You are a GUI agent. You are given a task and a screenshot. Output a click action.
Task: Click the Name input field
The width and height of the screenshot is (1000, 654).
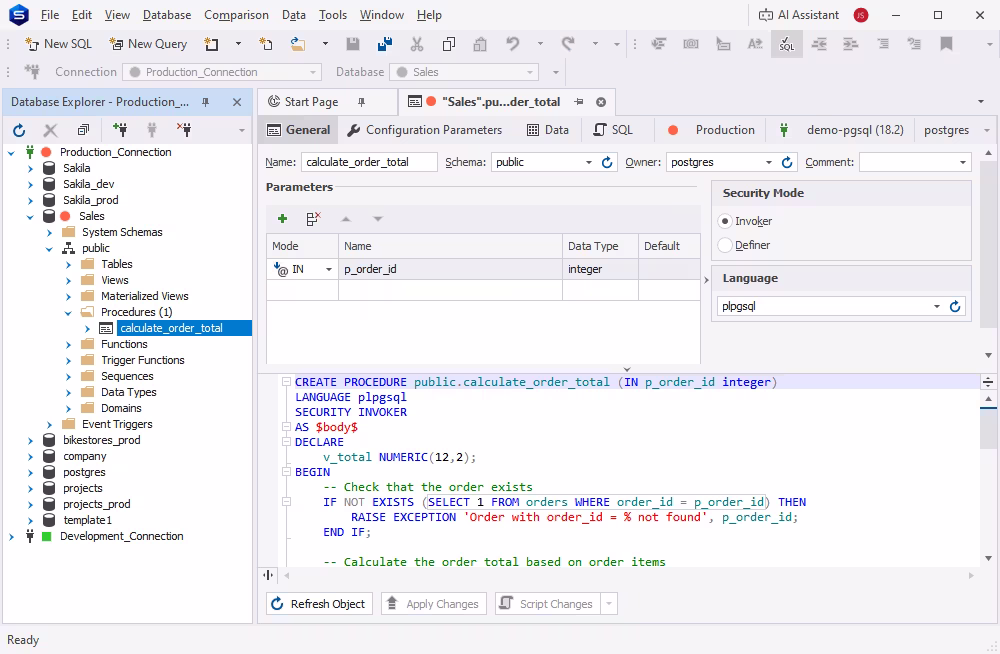point(369,162)
